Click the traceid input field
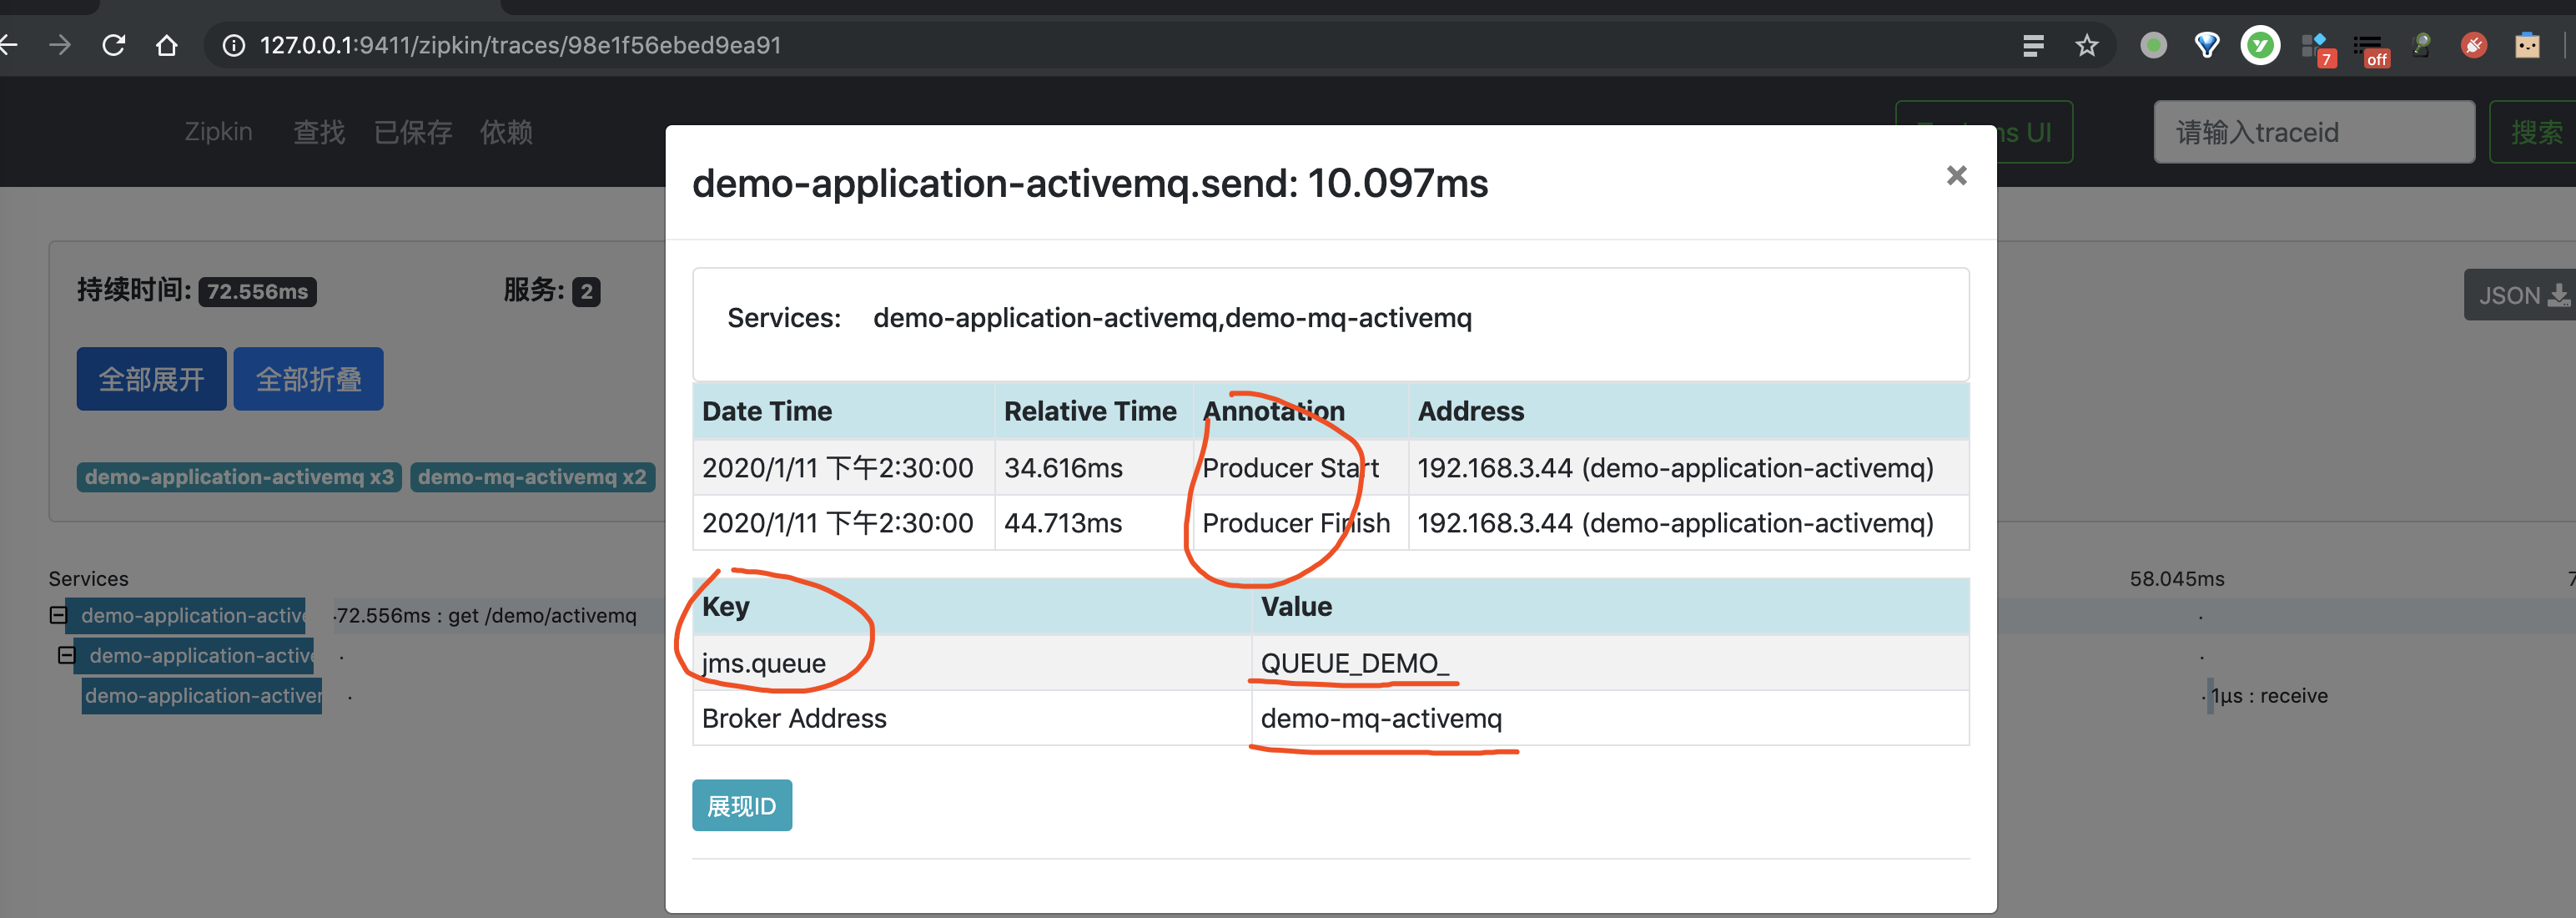This screenshot has width=2576, height=918. [x=2313, y=132]
